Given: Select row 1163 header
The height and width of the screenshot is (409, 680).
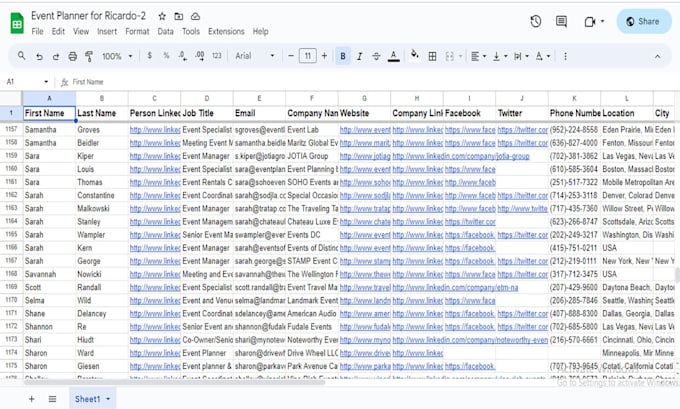Looking at the screenshot, I should [x=11, y=208].
